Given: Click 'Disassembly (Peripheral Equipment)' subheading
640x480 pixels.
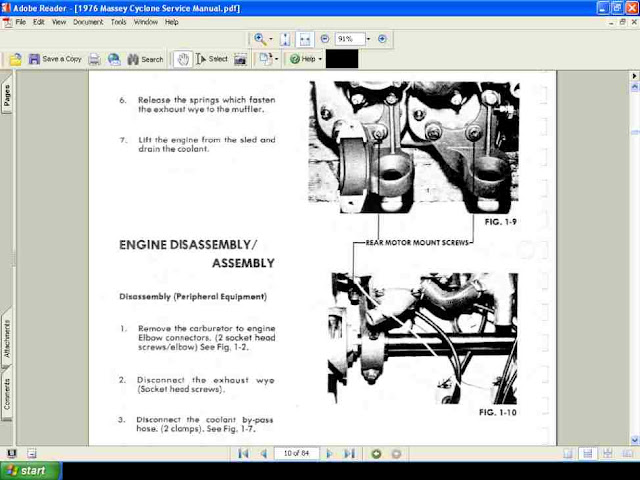Looking at the screenshot, I should (x=193, y=297).
